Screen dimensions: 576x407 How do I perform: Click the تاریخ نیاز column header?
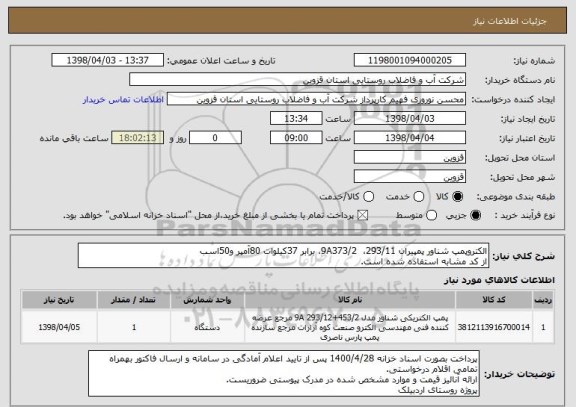pyautogui.click(x=59, y=300)
